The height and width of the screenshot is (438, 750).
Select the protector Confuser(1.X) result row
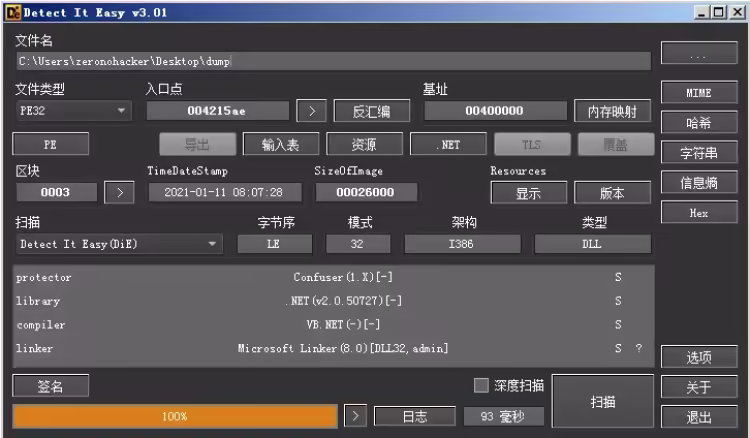pyautogui.click(x=333, y=277)
